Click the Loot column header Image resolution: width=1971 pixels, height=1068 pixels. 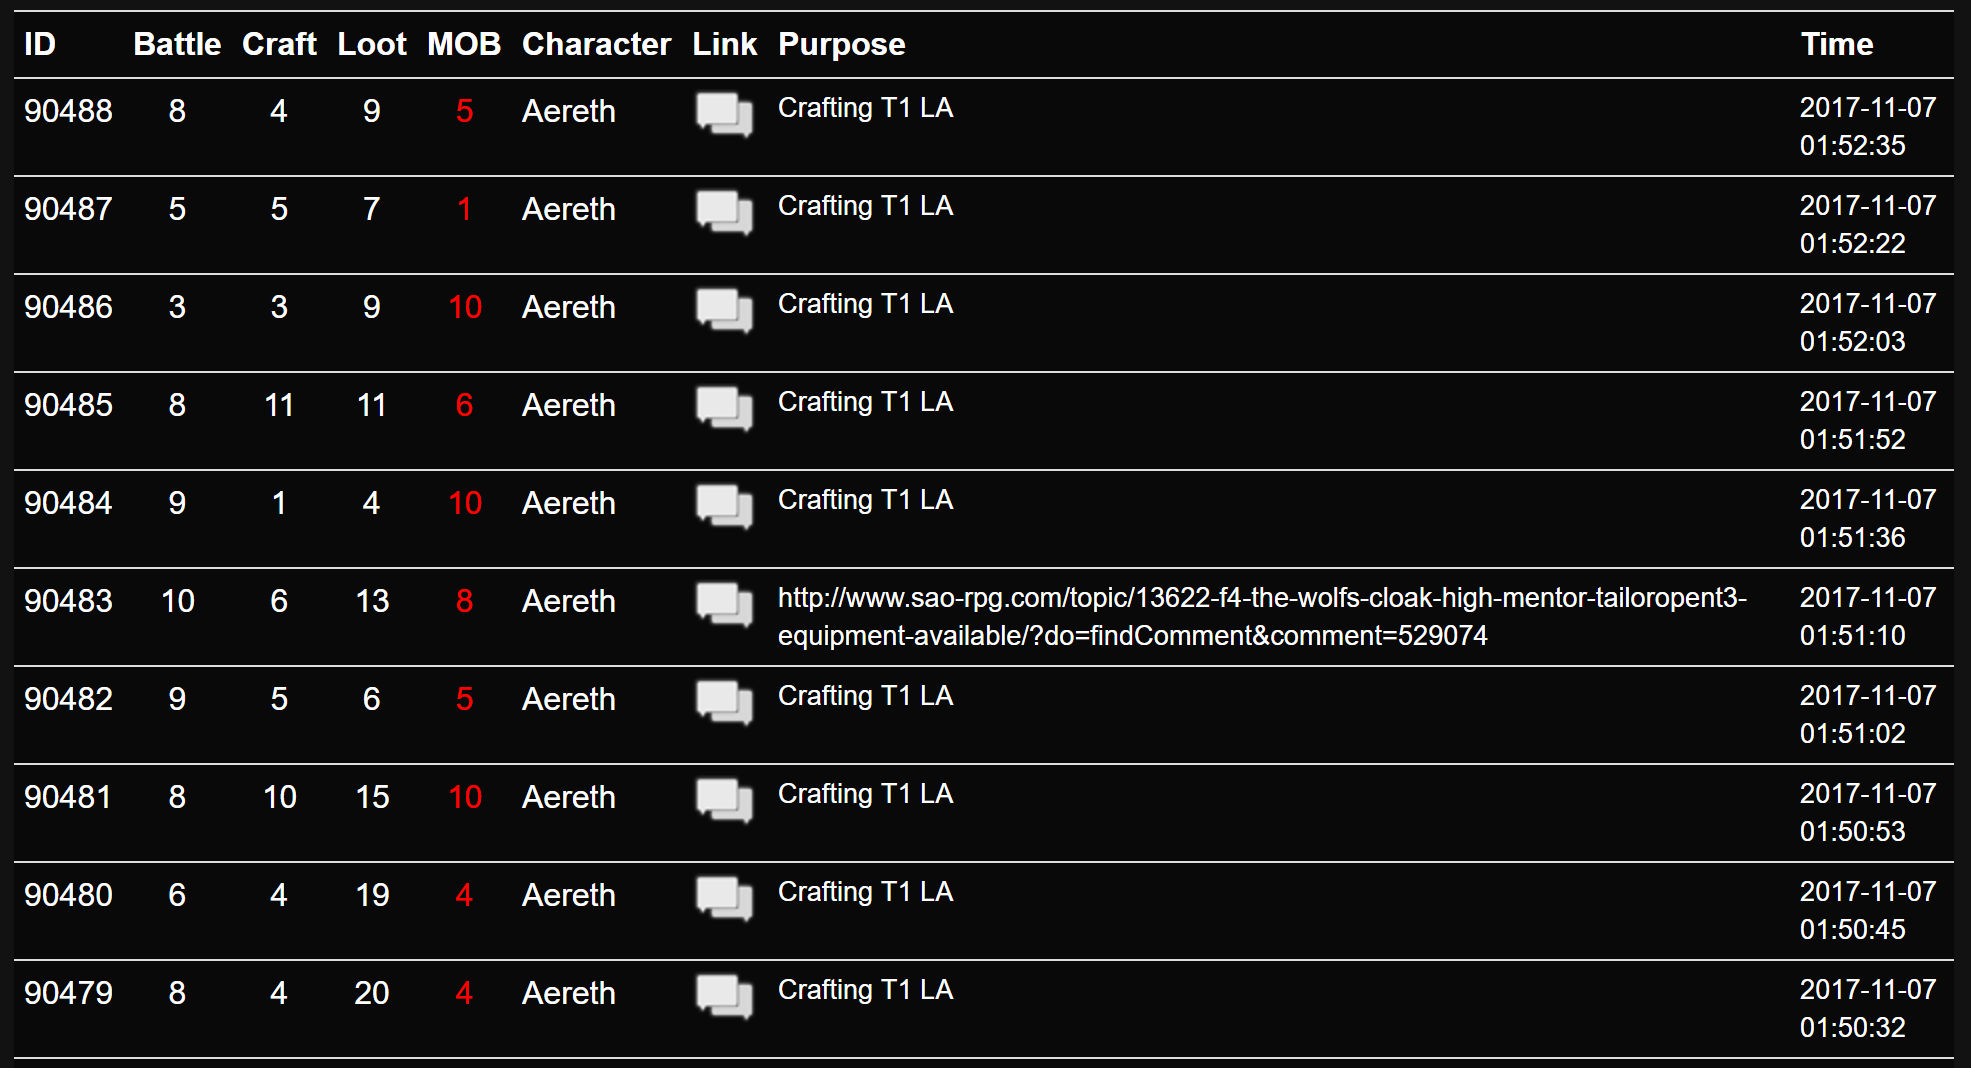(x=372, y=44)
